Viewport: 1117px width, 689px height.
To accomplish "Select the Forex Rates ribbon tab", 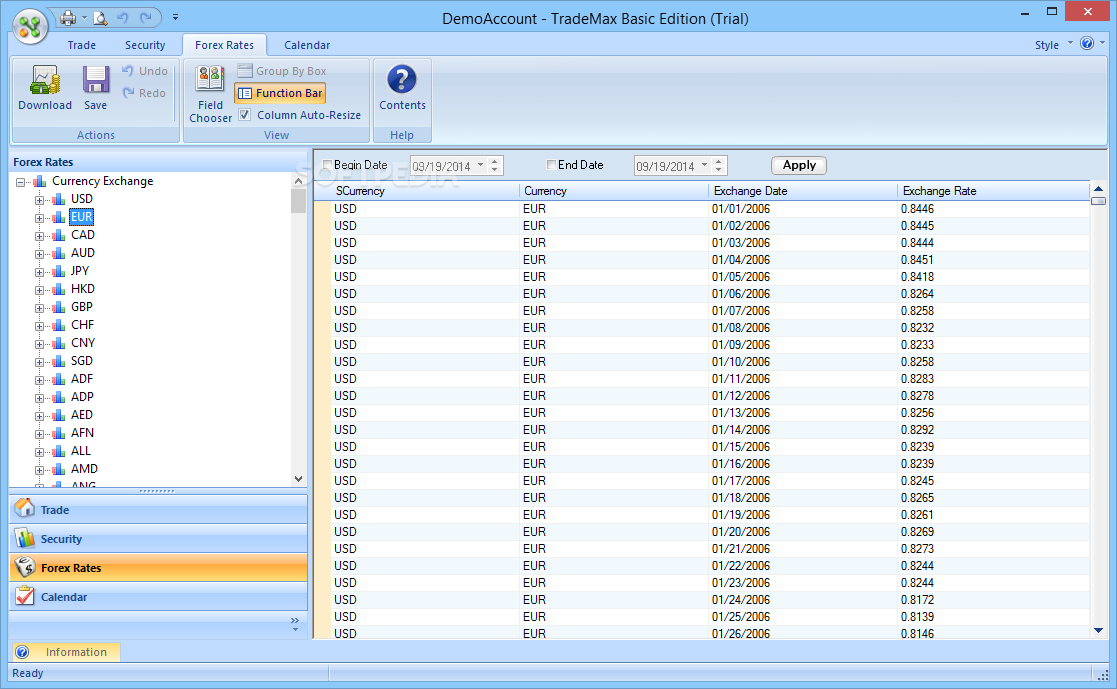I will tap(224, 45).
